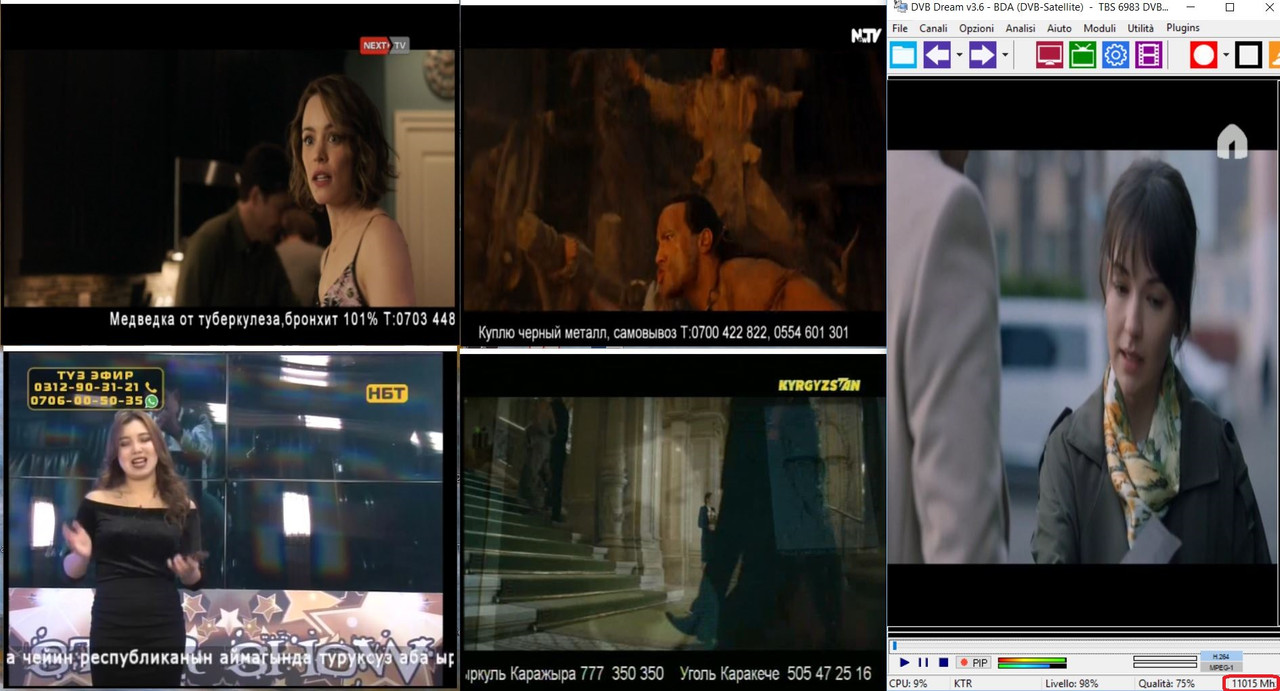
Task: Click the red monitor display icon
Action: (x=1049, y=55)
